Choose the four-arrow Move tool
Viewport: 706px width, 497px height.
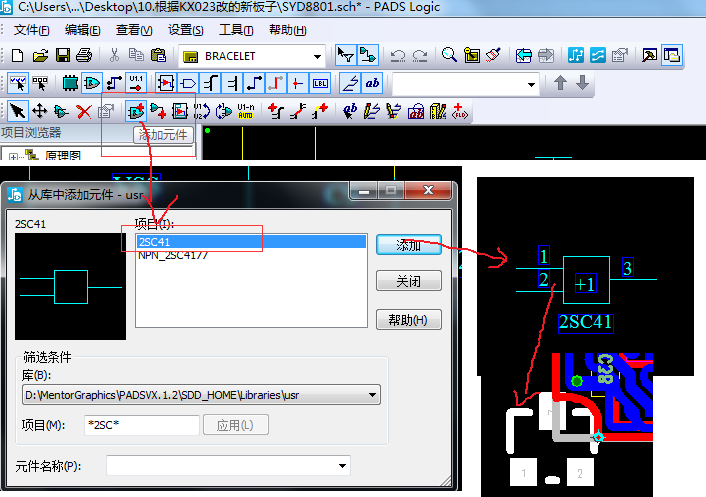tap(40, 111)
